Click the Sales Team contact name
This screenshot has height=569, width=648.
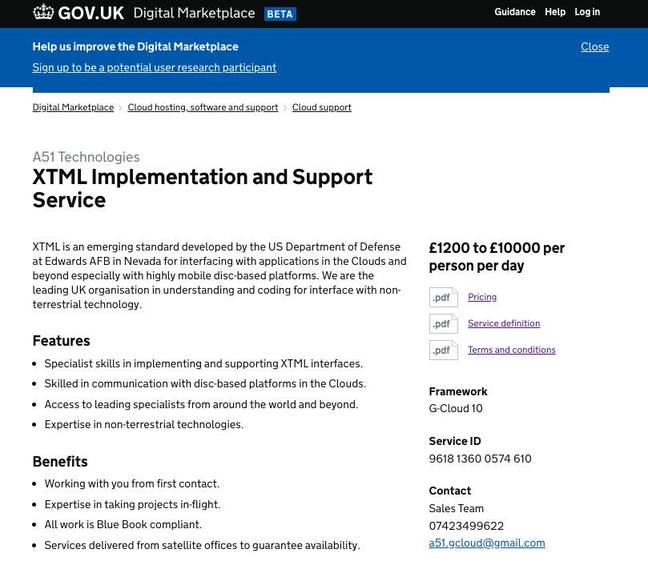click(x=456, y=508)
